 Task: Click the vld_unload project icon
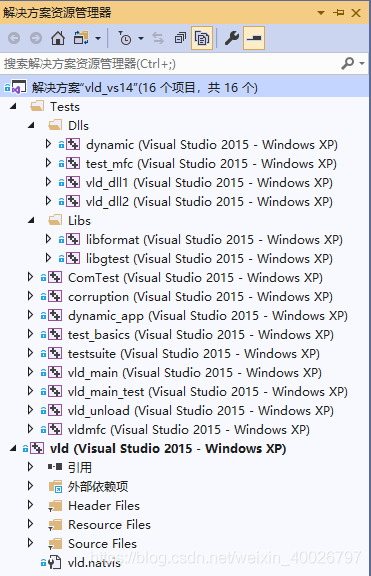(x=55, y=410)
